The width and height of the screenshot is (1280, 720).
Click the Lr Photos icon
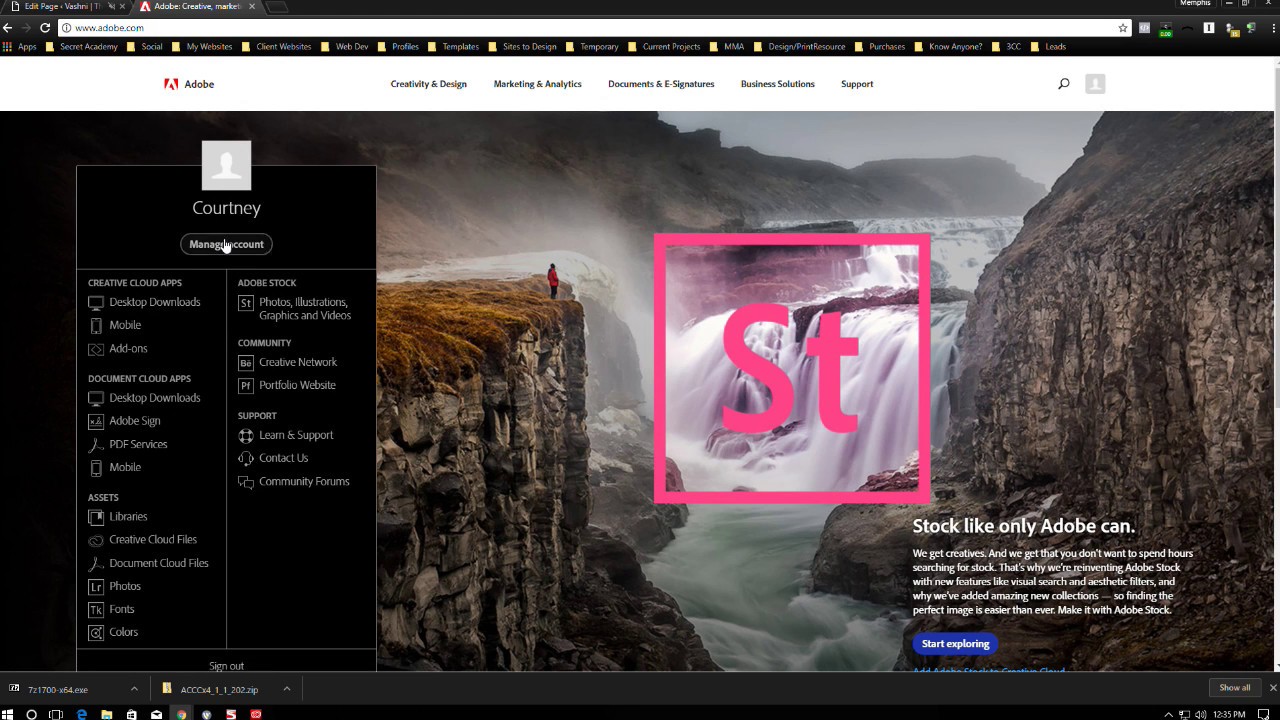click(x=96, y=587)
